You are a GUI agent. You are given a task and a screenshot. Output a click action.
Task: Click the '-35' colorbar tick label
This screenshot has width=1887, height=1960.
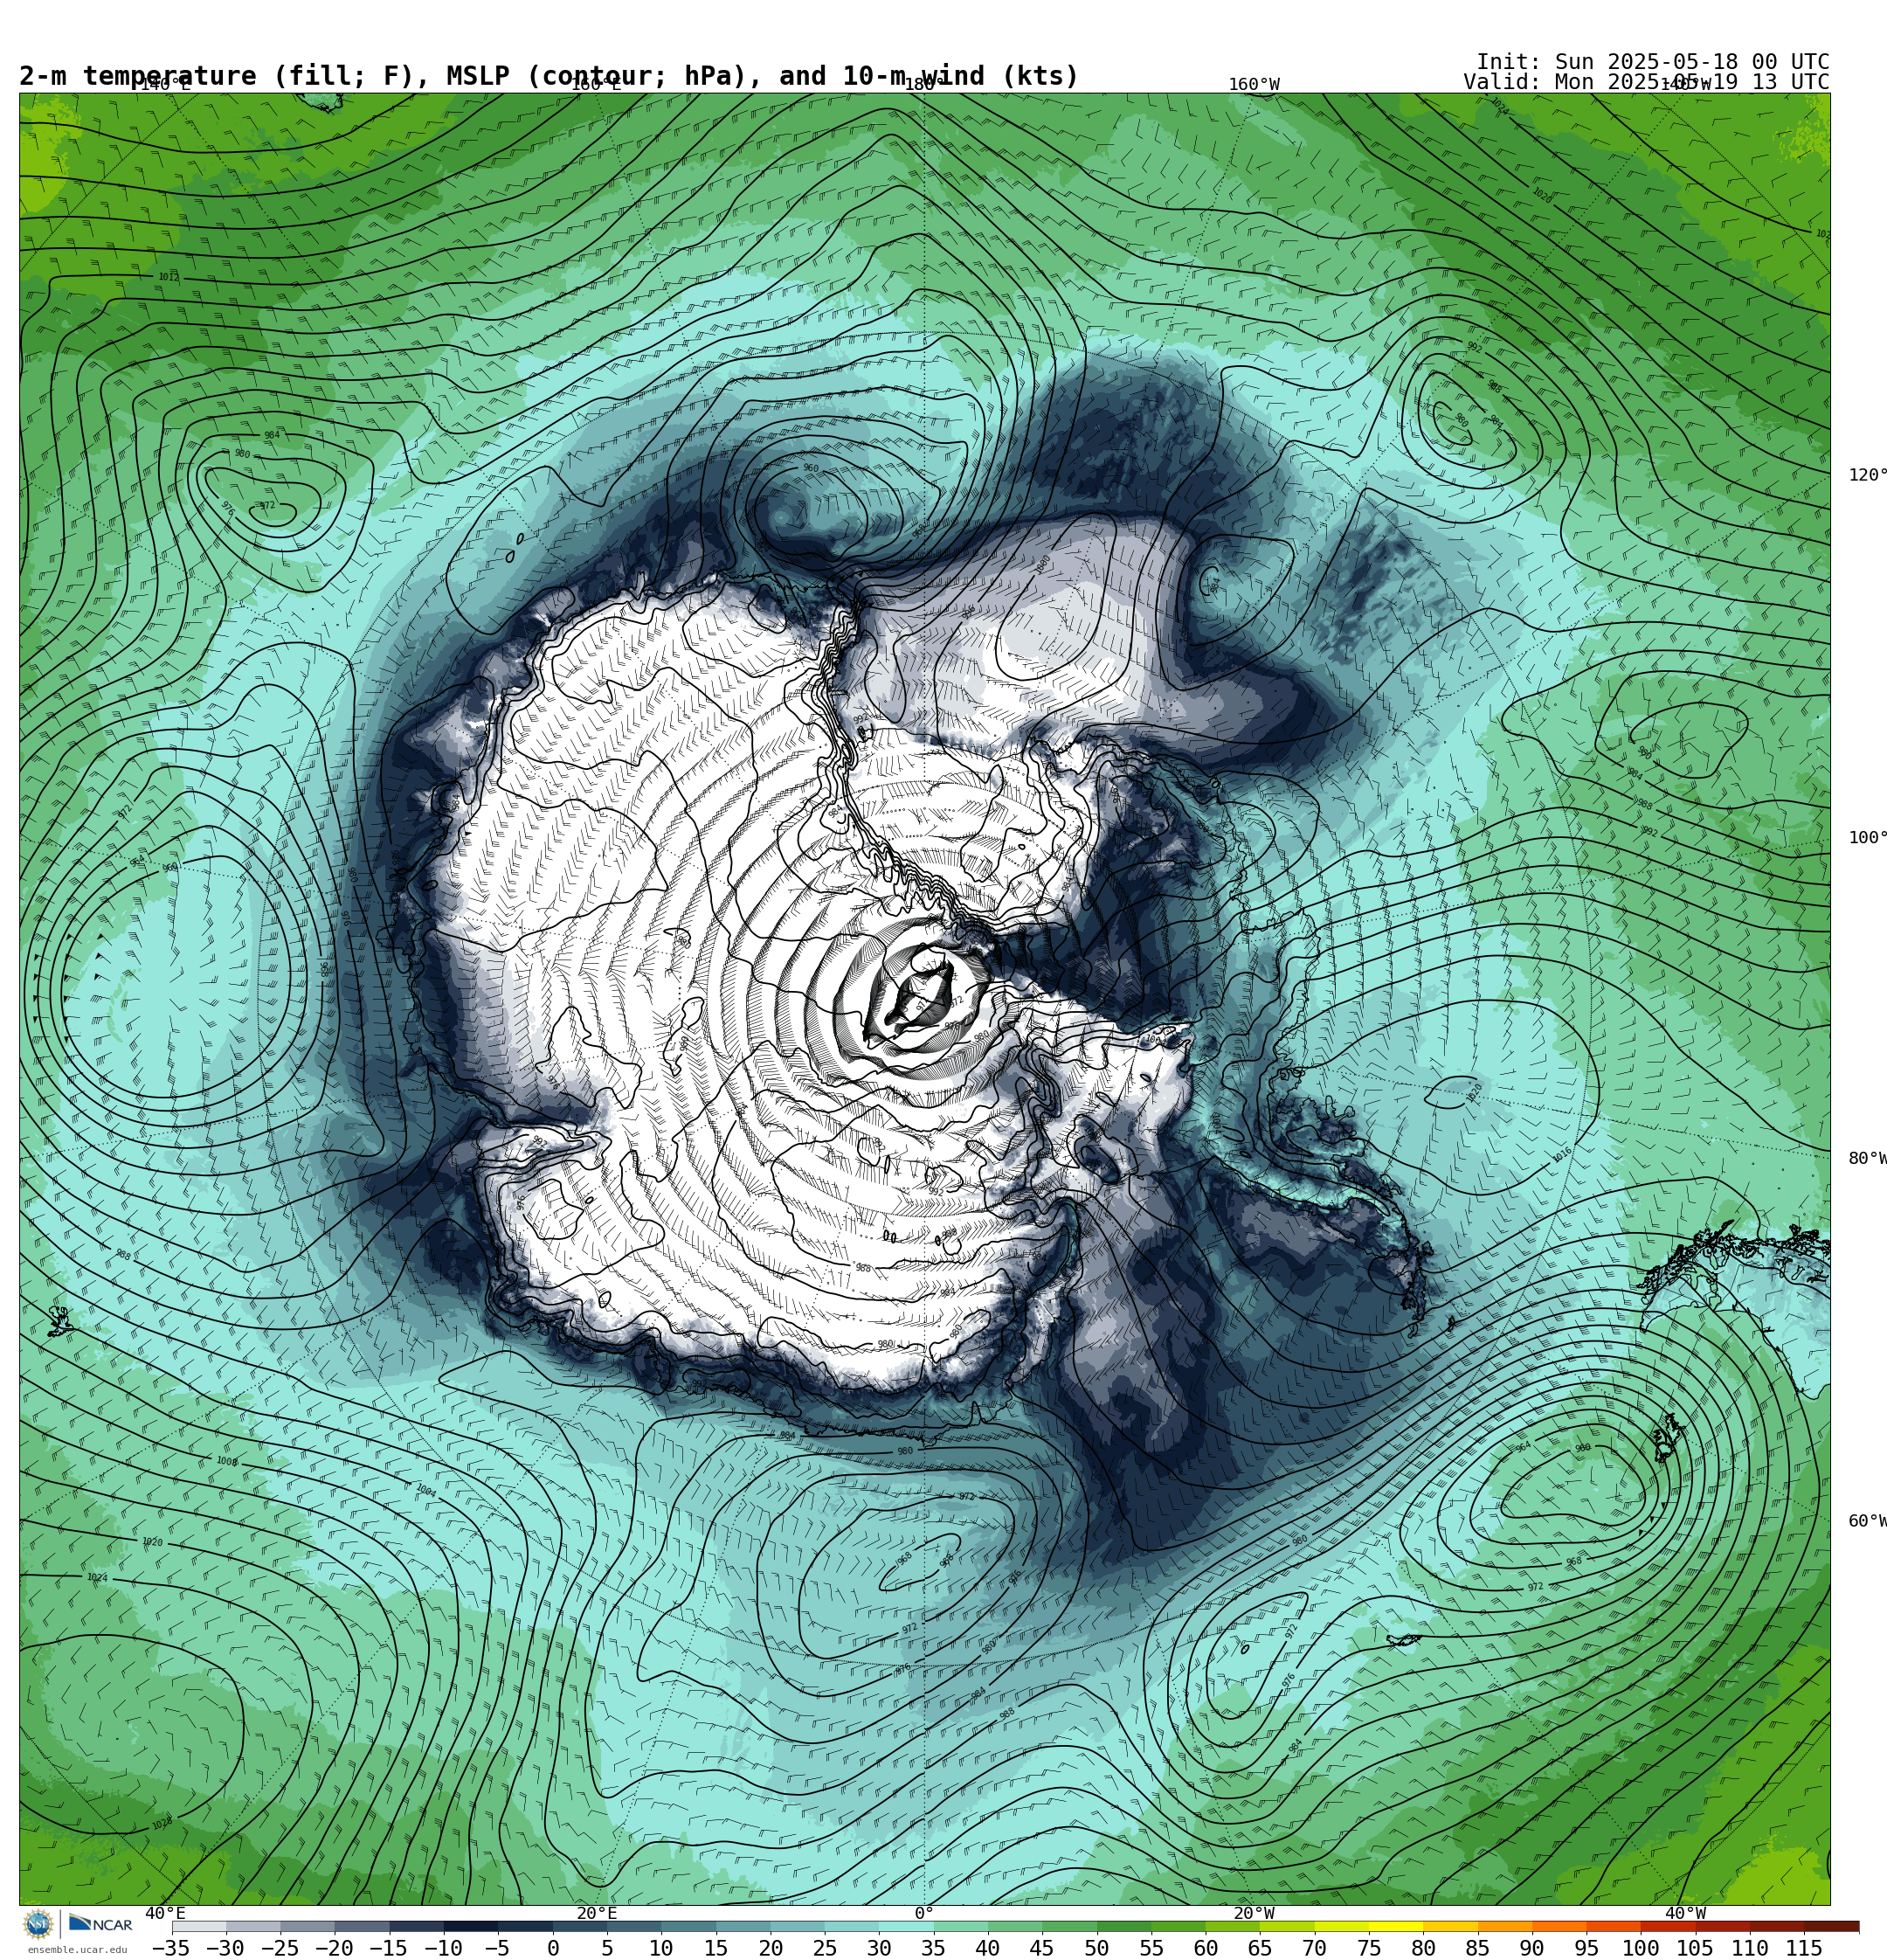170,1948
